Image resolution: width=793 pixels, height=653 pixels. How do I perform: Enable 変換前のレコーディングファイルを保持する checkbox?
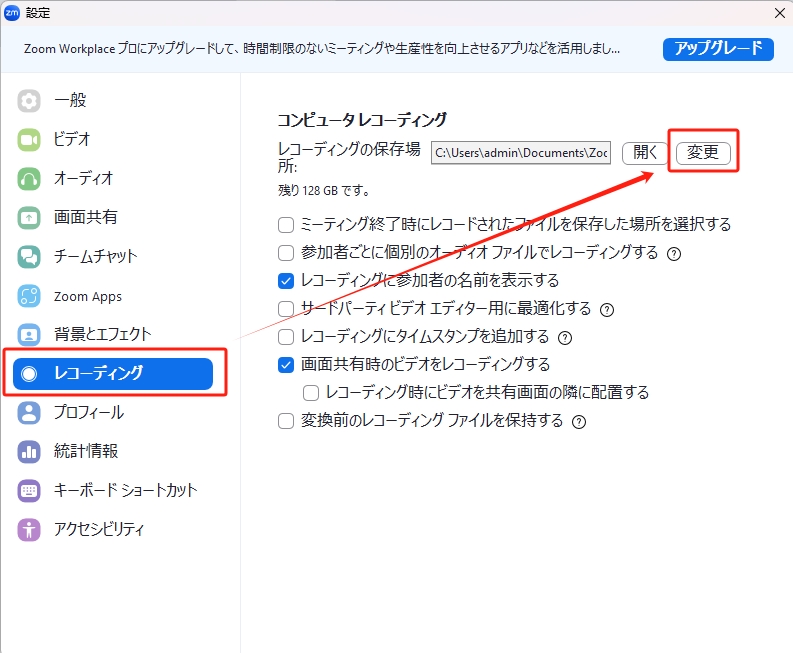coord(286,421)
